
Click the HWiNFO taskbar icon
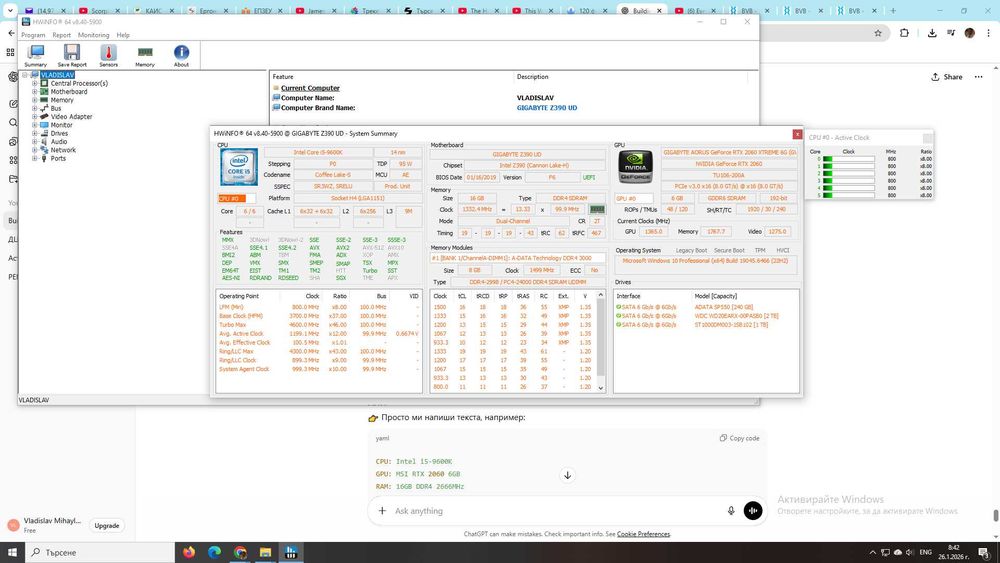291,552
